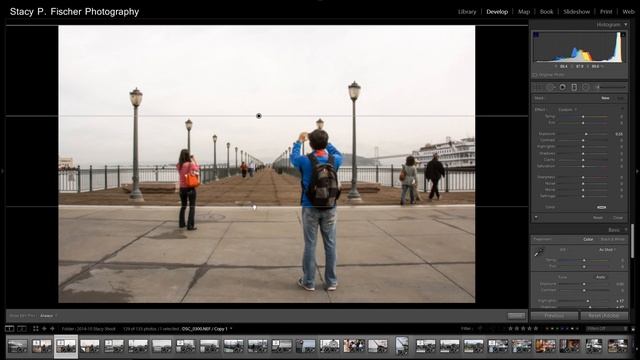640x360 pixels.
Task: Select the Spot Removal tool
Action: pyautogui.click(x=550, y=87)
